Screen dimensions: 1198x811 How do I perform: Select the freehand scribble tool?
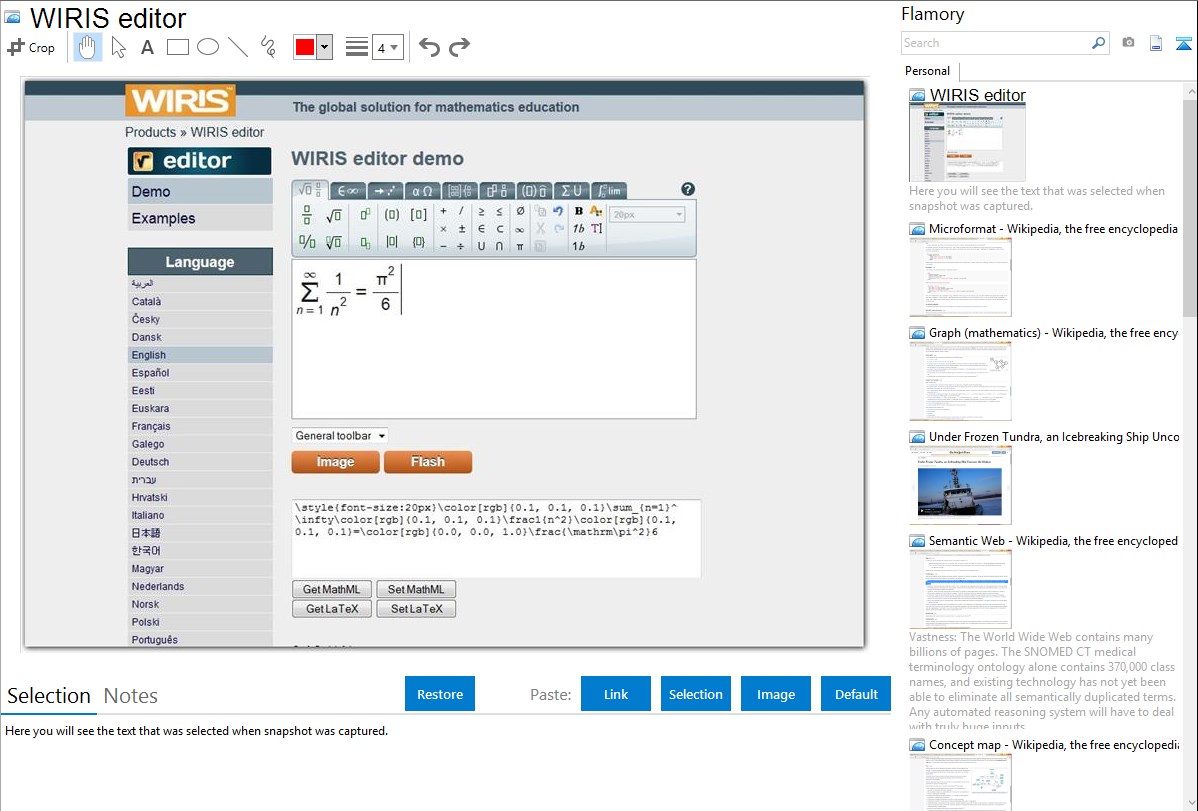click(267, 47)
